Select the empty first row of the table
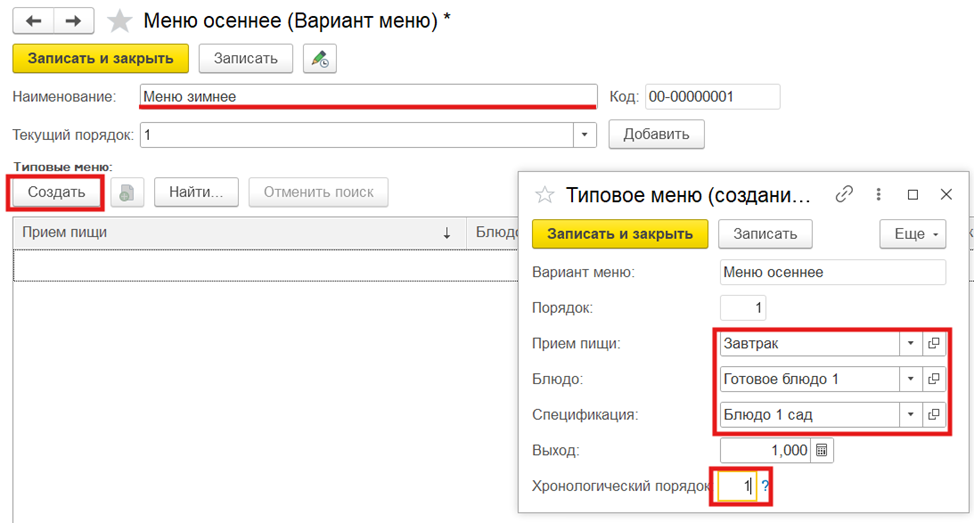The height and width of the screenshot is (523, 974). tap(265, 265)
